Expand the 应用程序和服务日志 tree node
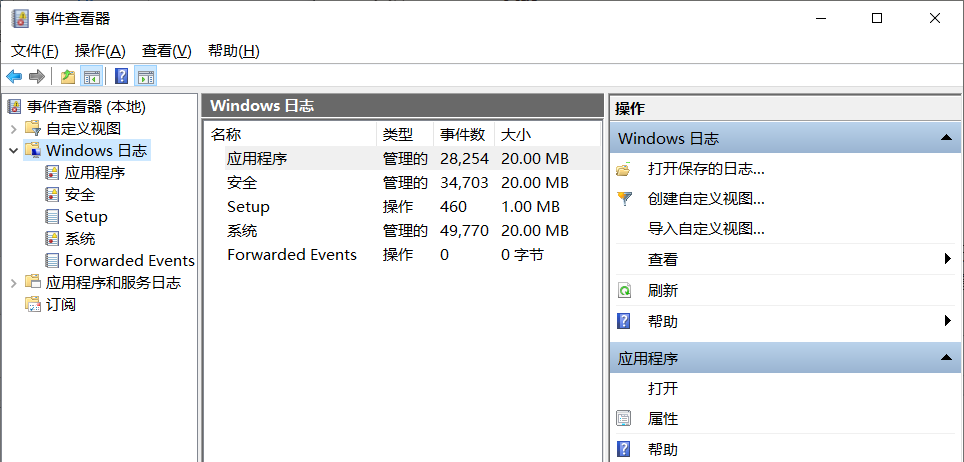The width and height of the screenshot is (964, 462). point(14,283)
